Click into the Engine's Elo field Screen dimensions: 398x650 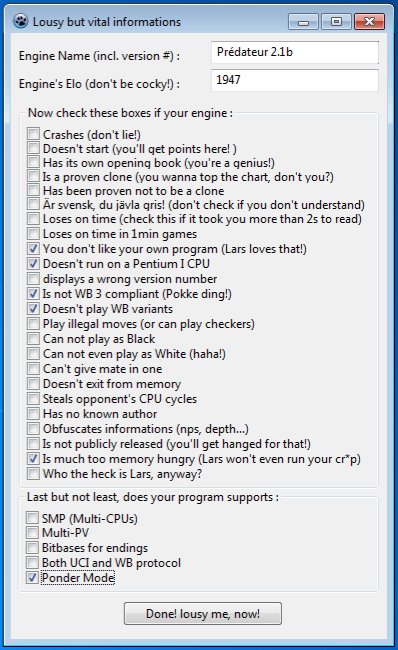click(x=295, y=80)
